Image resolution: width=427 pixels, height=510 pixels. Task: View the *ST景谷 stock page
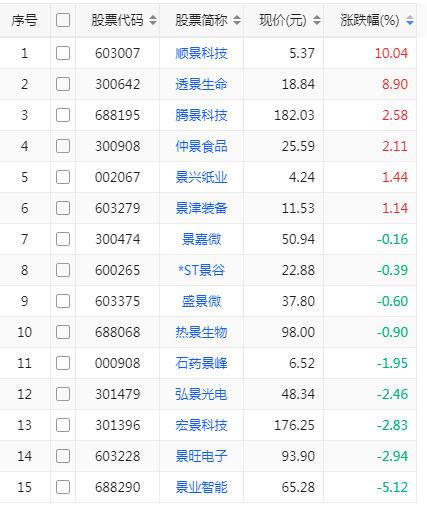[201, 270]
